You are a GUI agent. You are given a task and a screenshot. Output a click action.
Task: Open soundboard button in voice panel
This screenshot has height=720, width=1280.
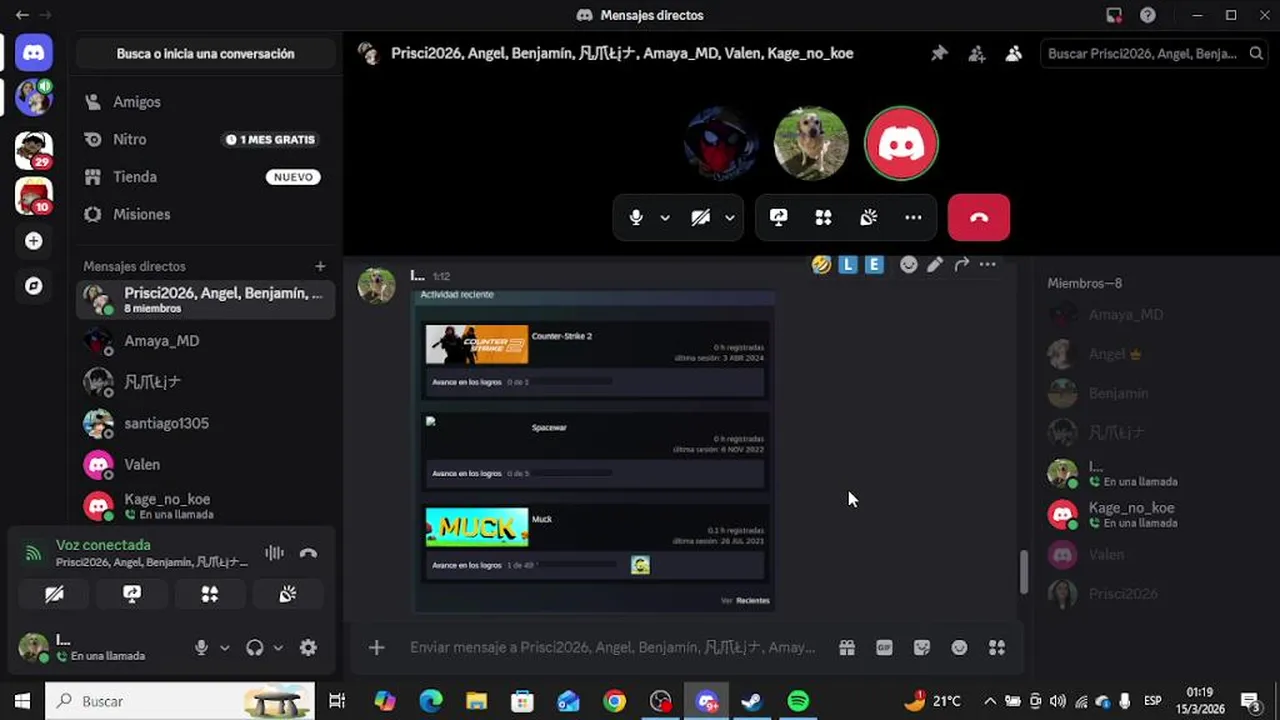coord(288,594)
